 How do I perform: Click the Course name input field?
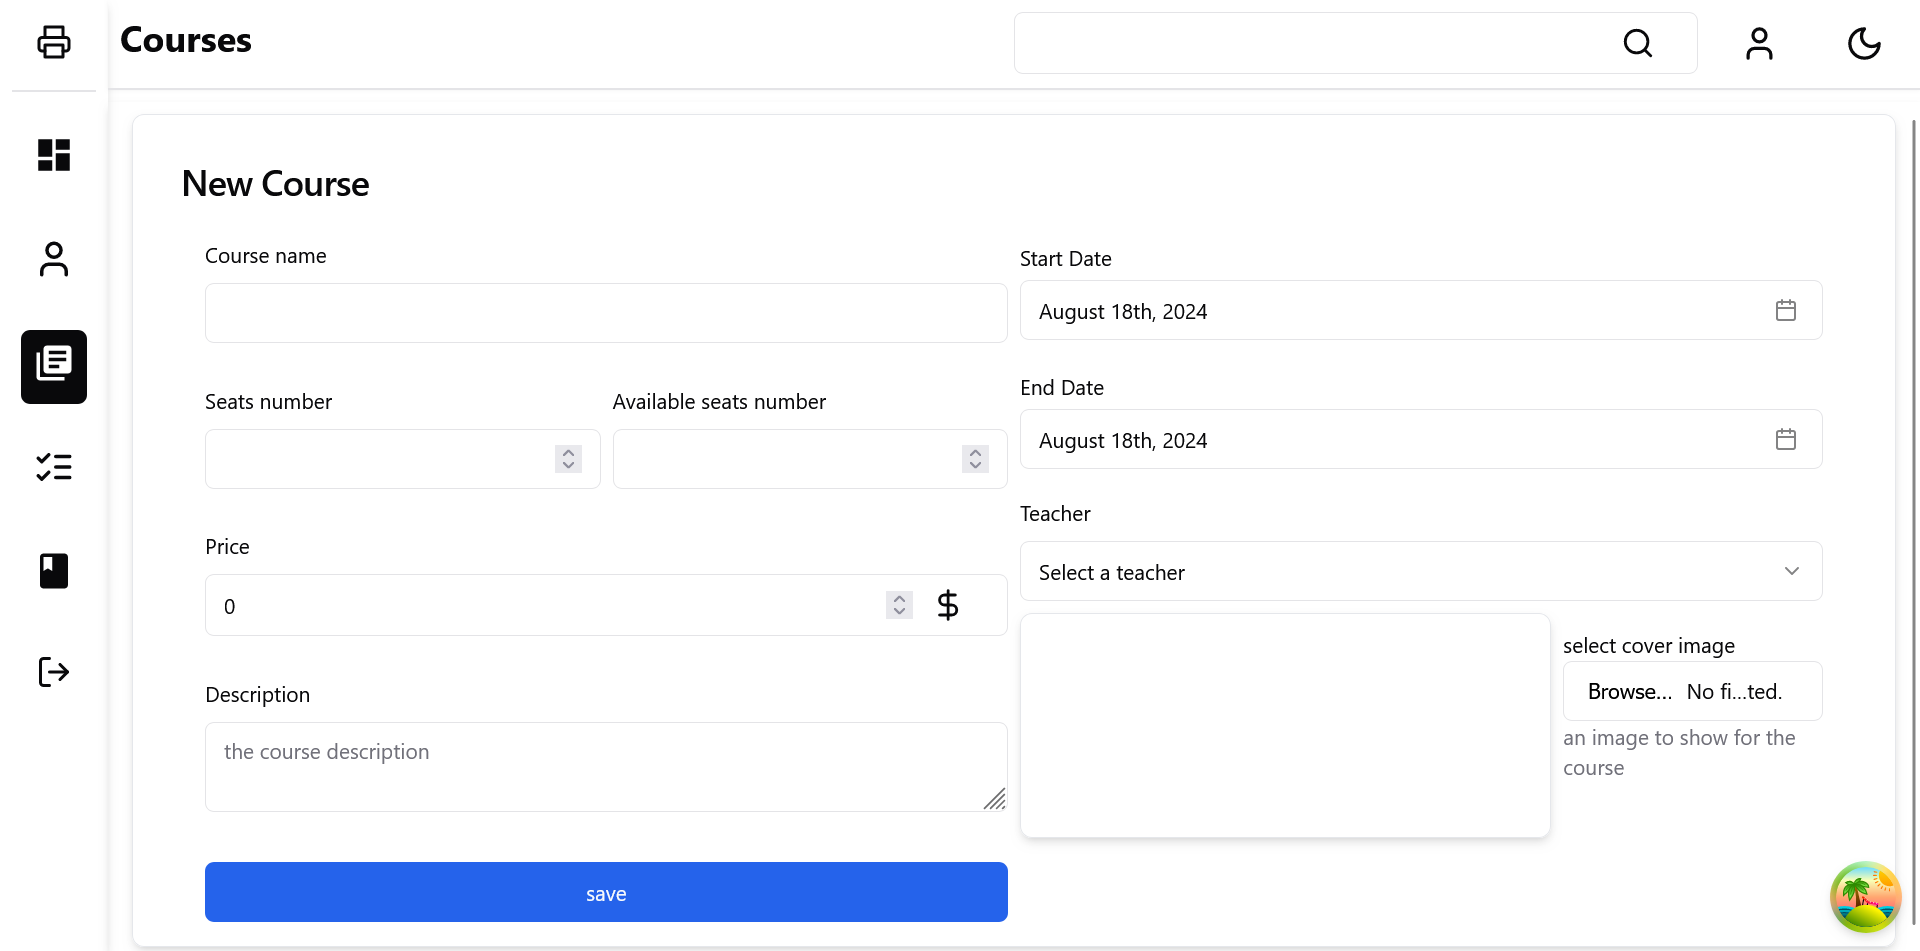pos(606,313)
